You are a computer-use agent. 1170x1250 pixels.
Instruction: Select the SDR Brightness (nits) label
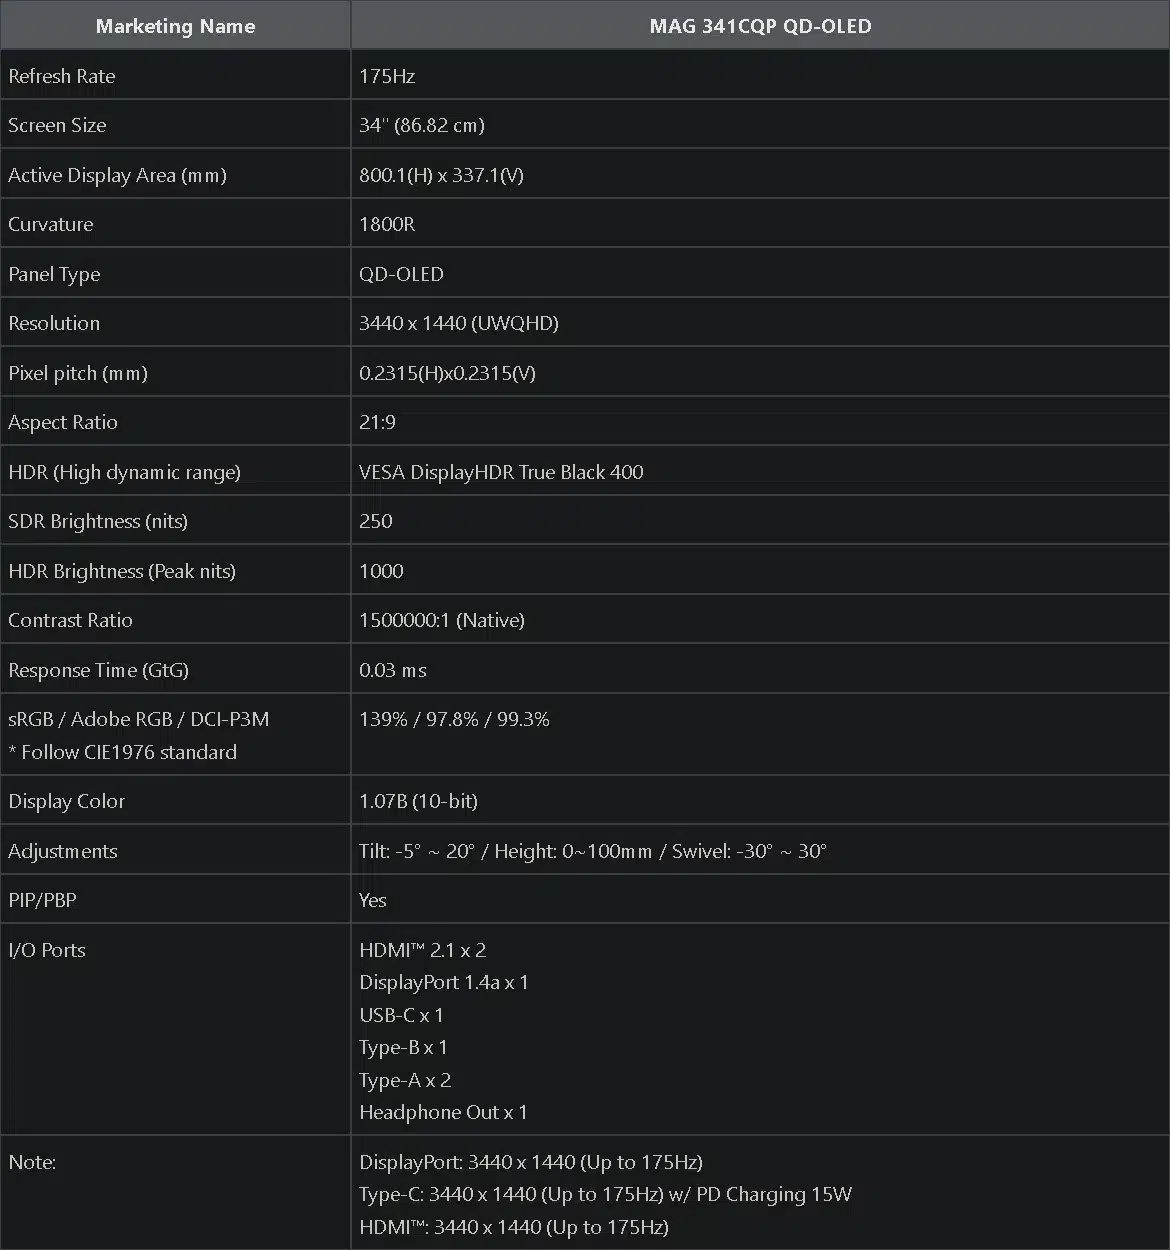point(98,521)
